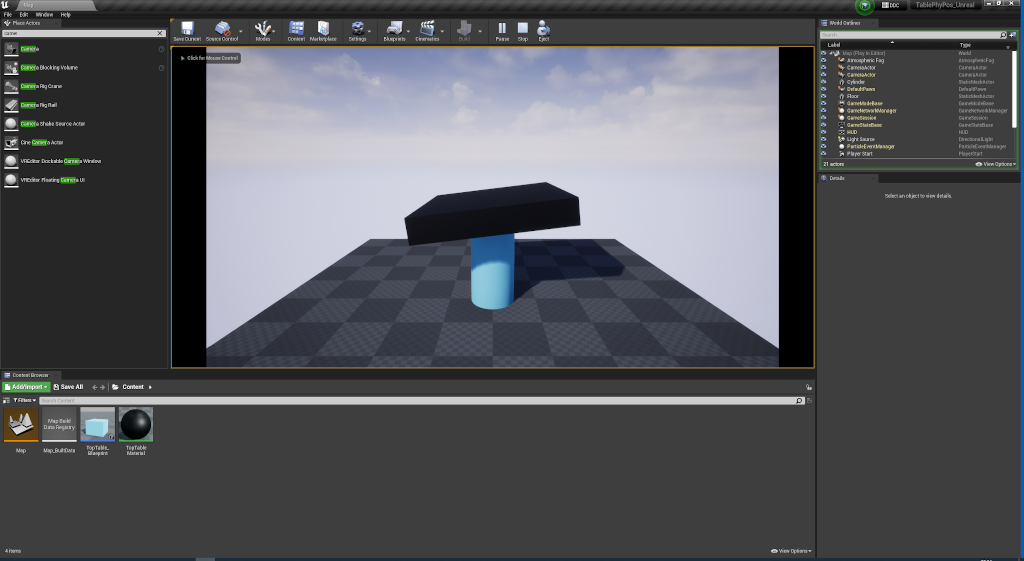This screenshot has height=561, width=1024.
Task: Pause the running simulation
Action: coord(502,31)
